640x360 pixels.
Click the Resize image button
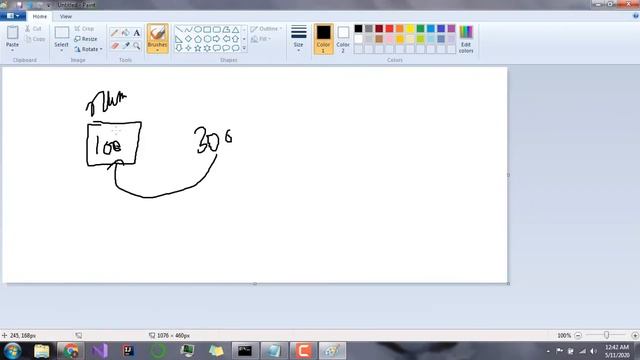click(x=86, y=39)
